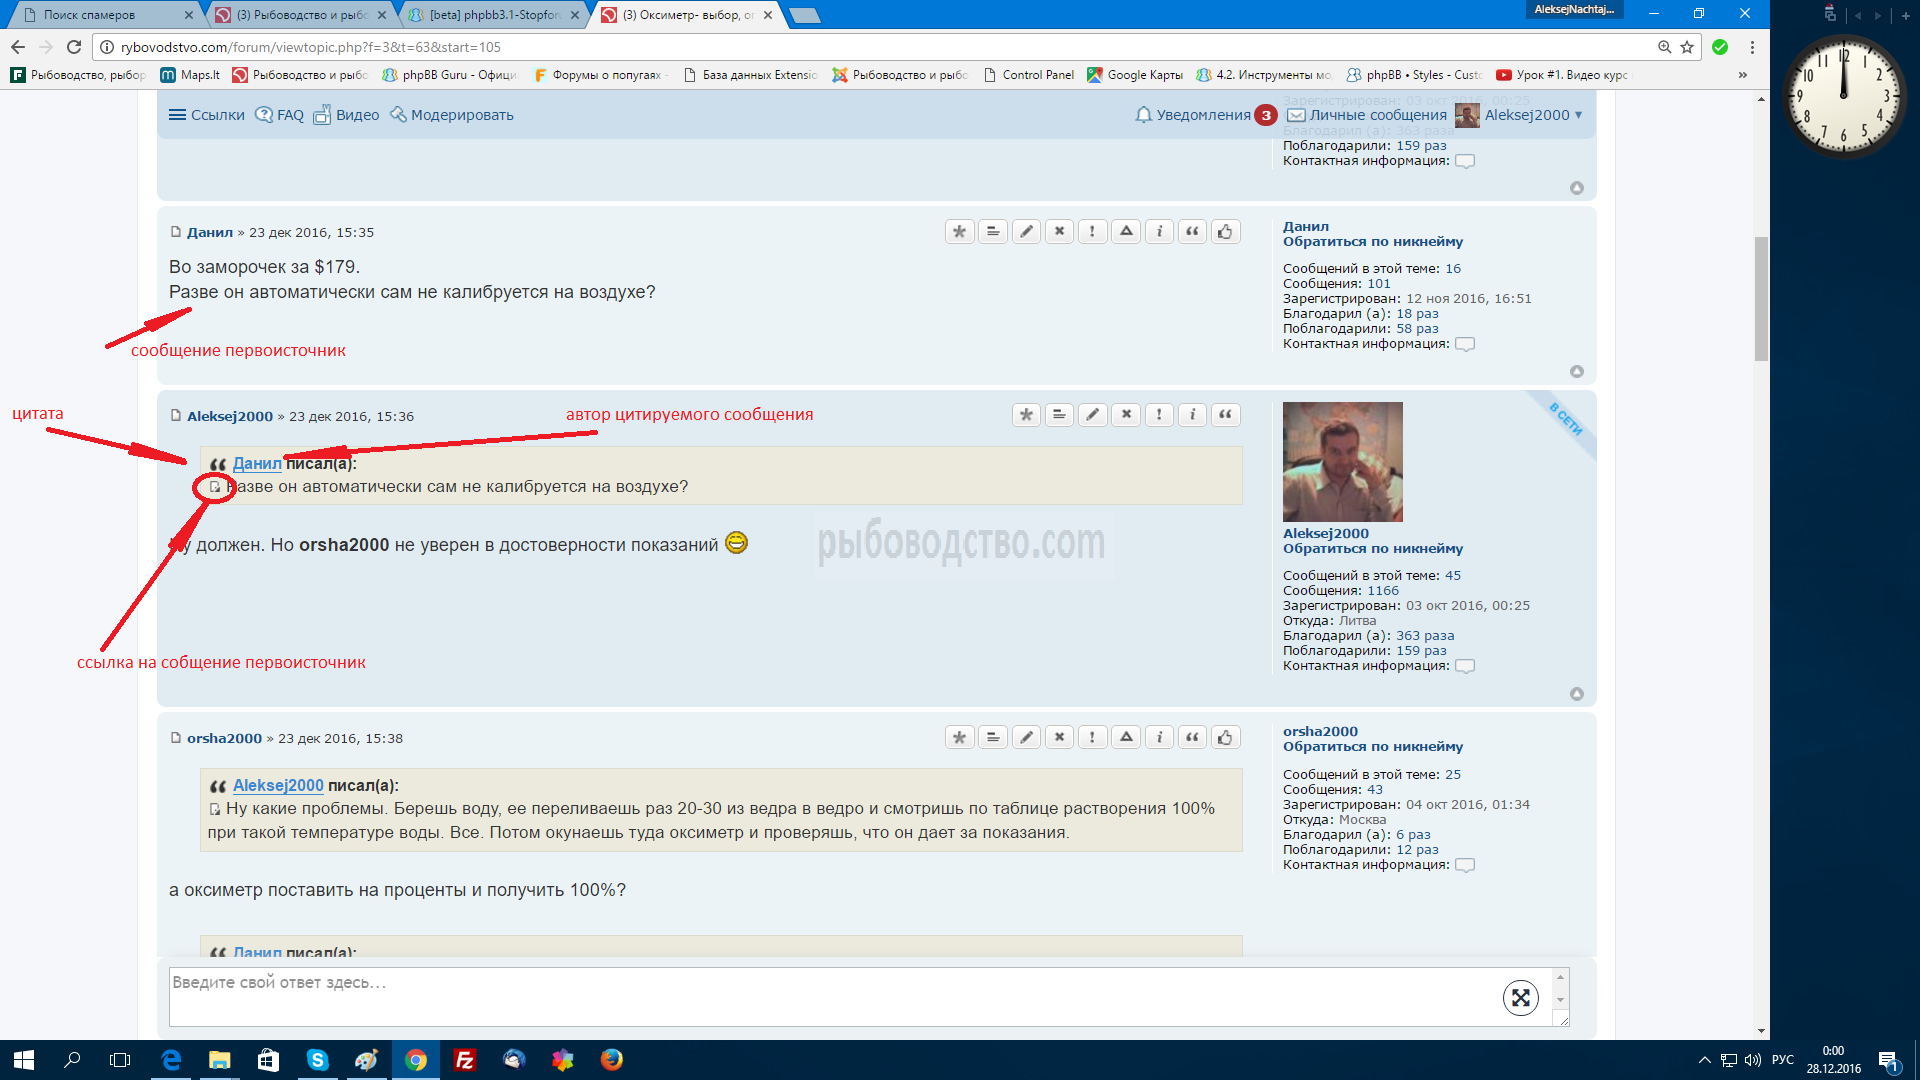Expand the reply editor to full size
The image size is (1920, 1080).
tap(1520, 997)
